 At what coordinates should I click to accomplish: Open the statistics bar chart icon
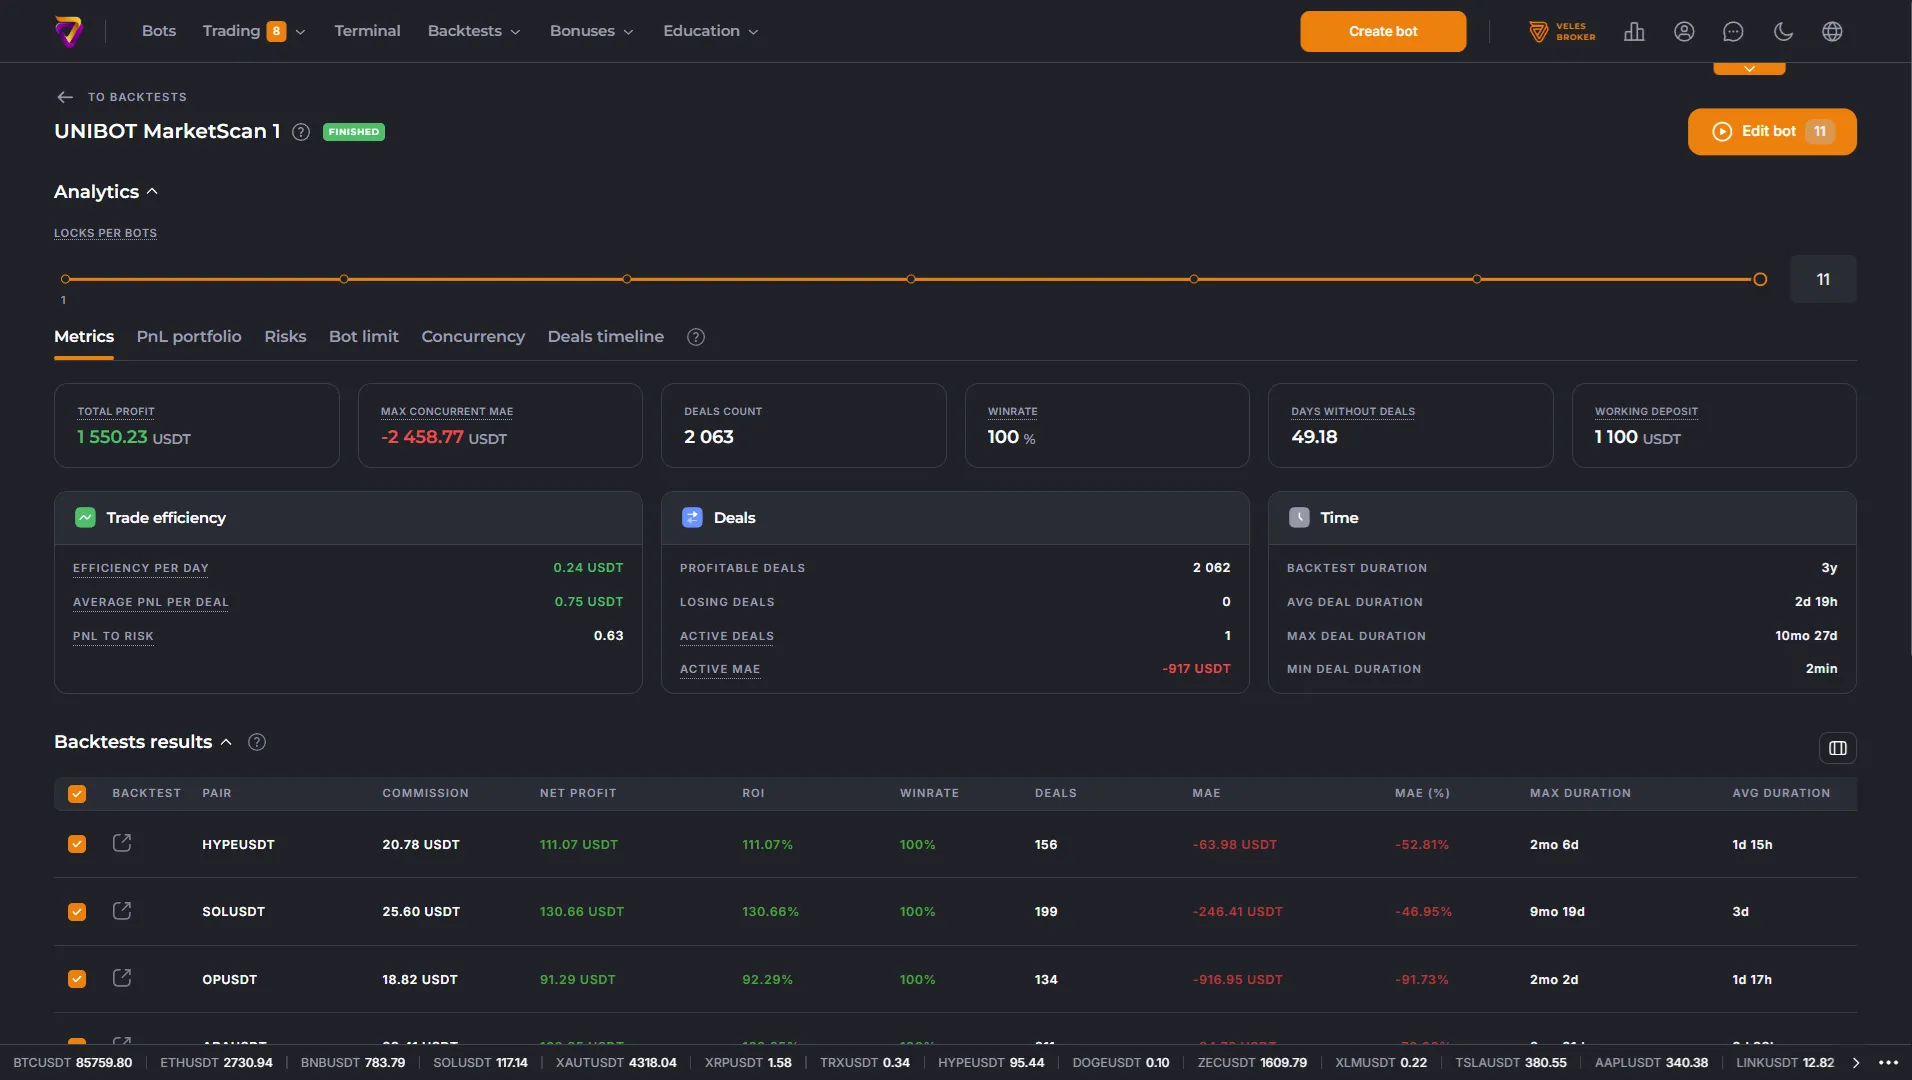click(x=1634, y=31)
